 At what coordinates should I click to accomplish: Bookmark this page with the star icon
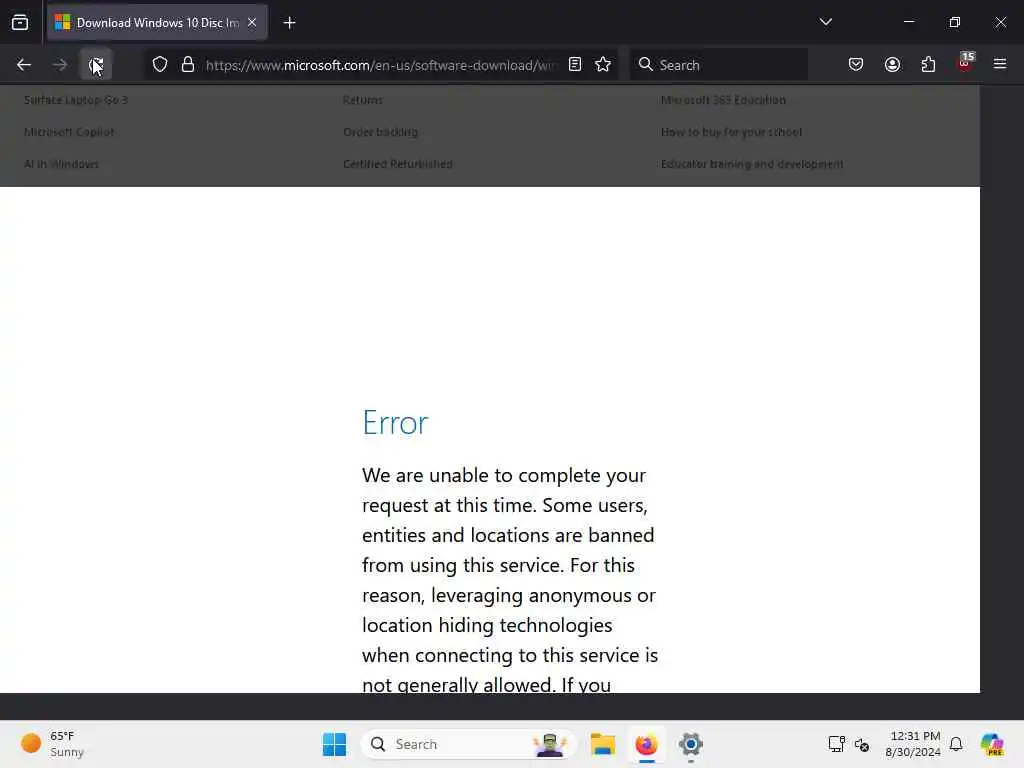pyautogui.click(x=603, y=64)
